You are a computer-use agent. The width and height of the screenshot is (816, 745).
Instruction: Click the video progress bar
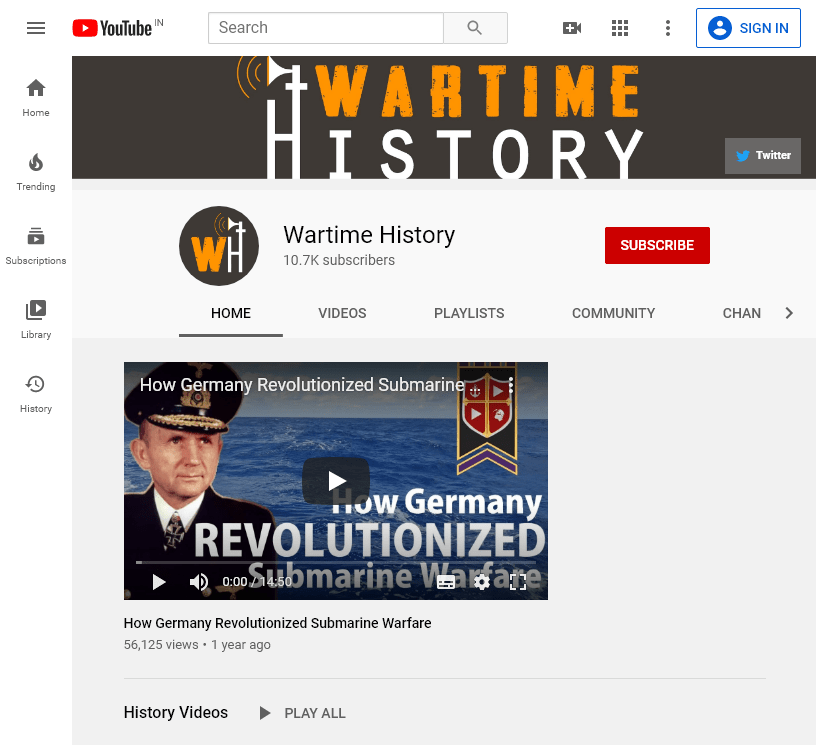[336, 562]
